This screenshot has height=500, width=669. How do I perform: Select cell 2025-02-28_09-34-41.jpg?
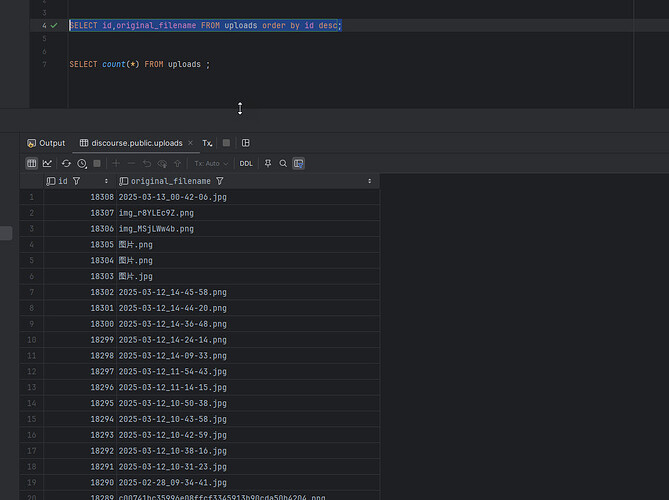point(248,483)
